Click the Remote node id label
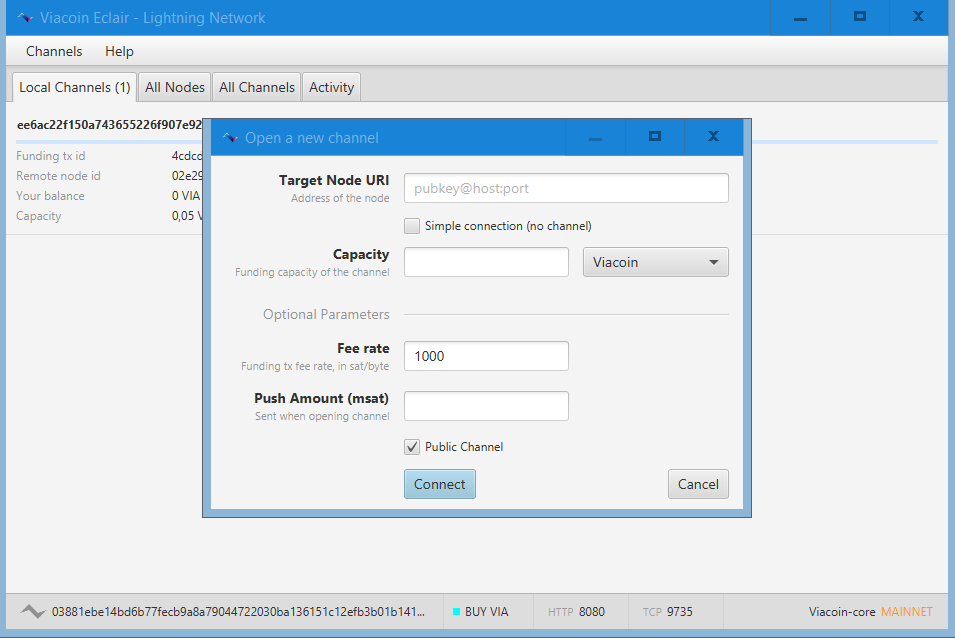Viewport: 955px width, 638px height. [58, 176]
